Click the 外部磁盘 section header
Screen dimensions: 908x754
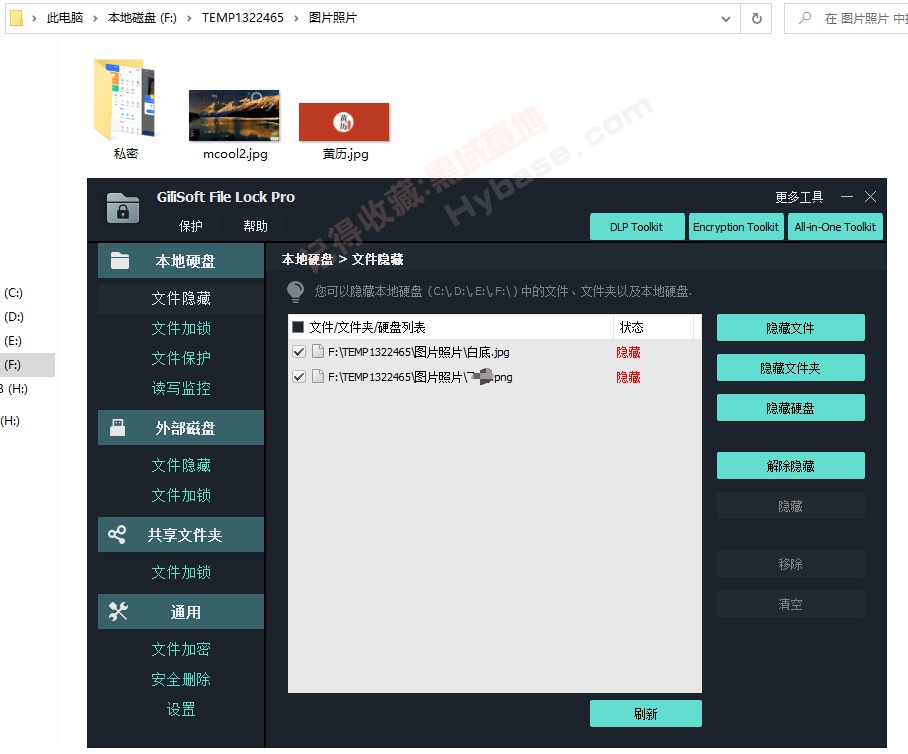click(181, 427)
